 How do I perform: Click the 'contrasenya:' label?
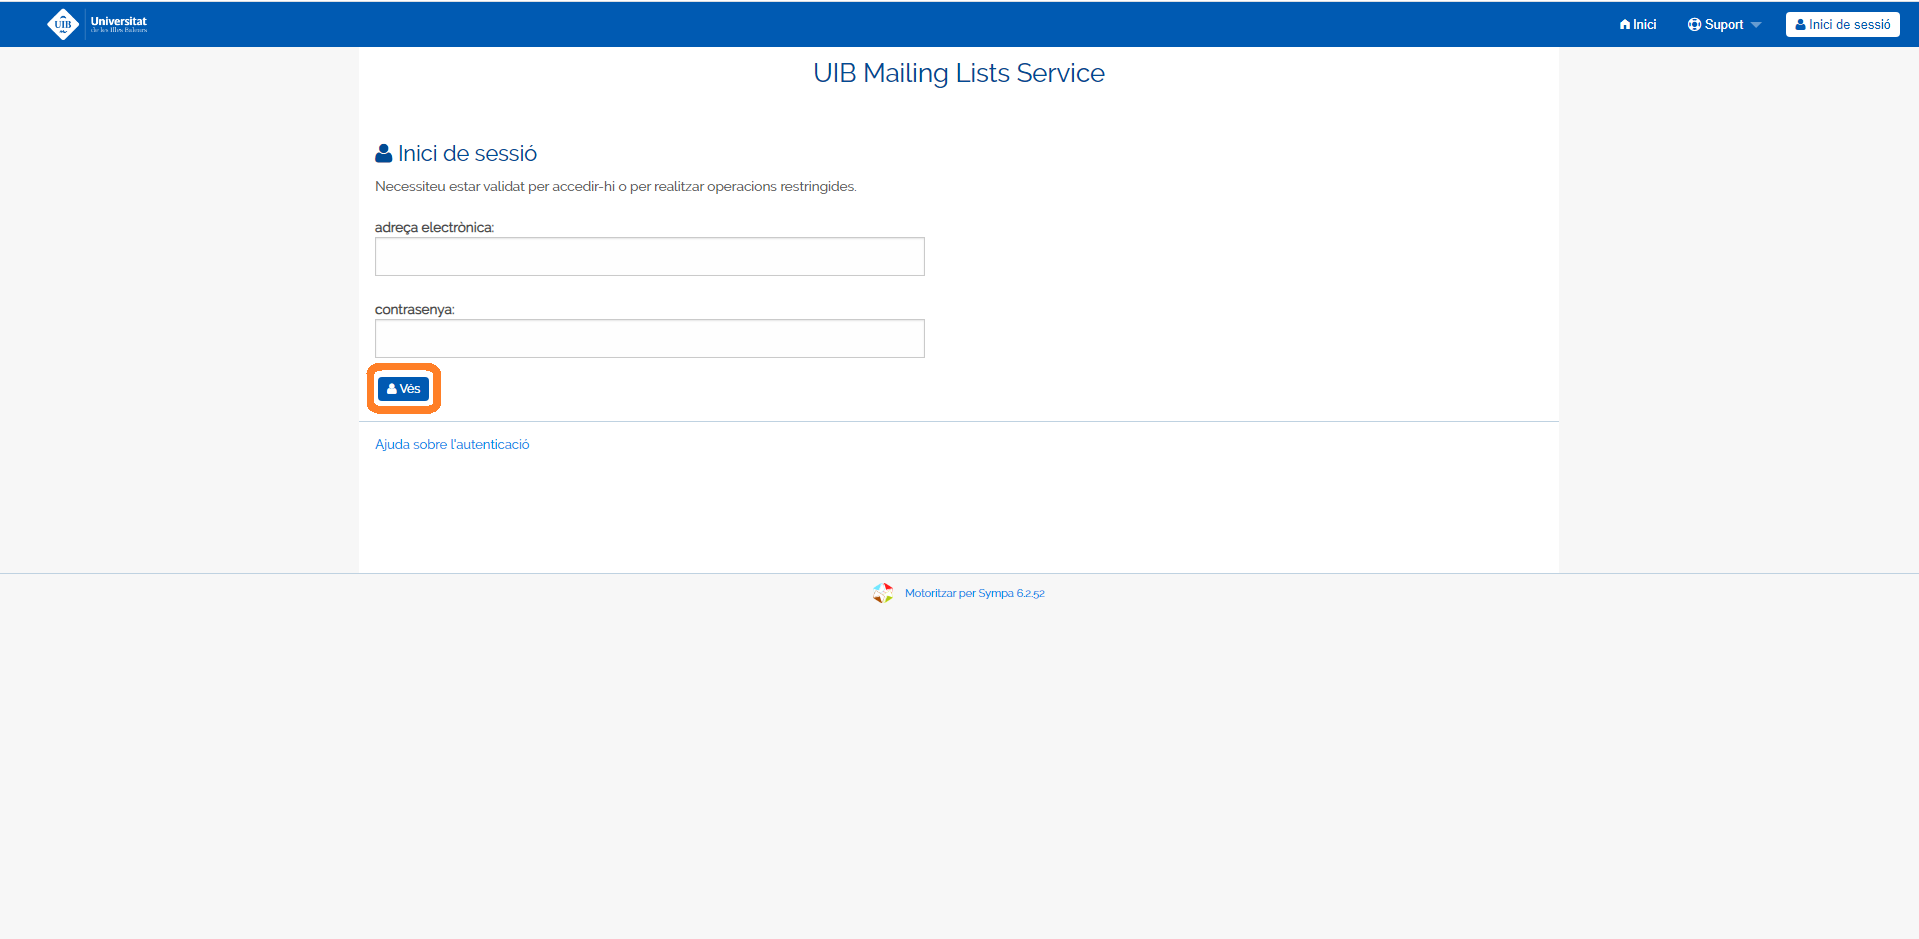414,310
